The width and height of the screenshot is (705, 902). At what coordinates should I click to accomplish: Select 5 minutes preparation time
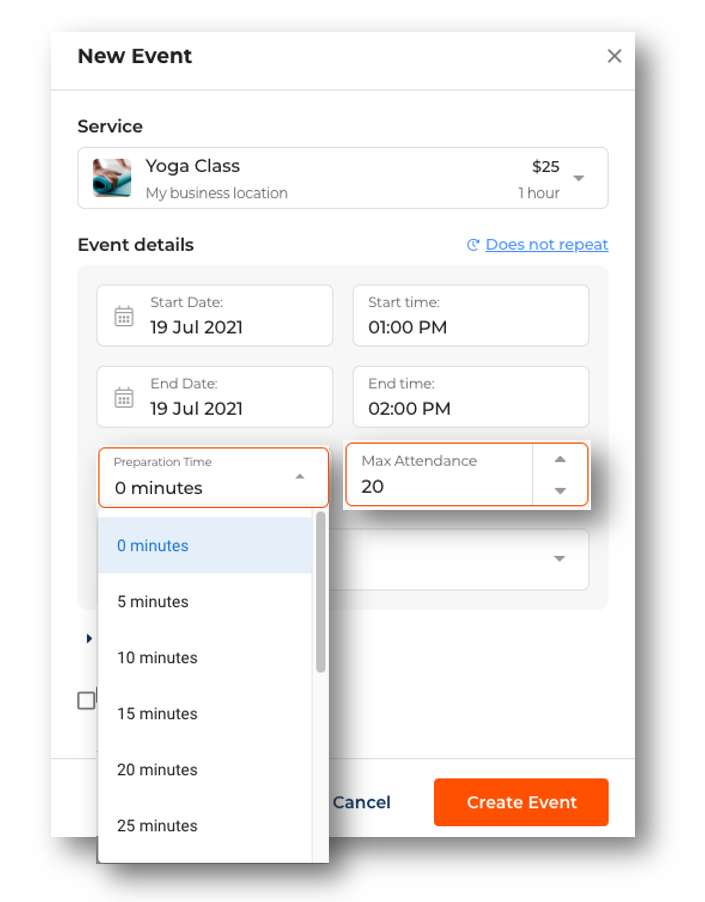click(x=152, y=602)
